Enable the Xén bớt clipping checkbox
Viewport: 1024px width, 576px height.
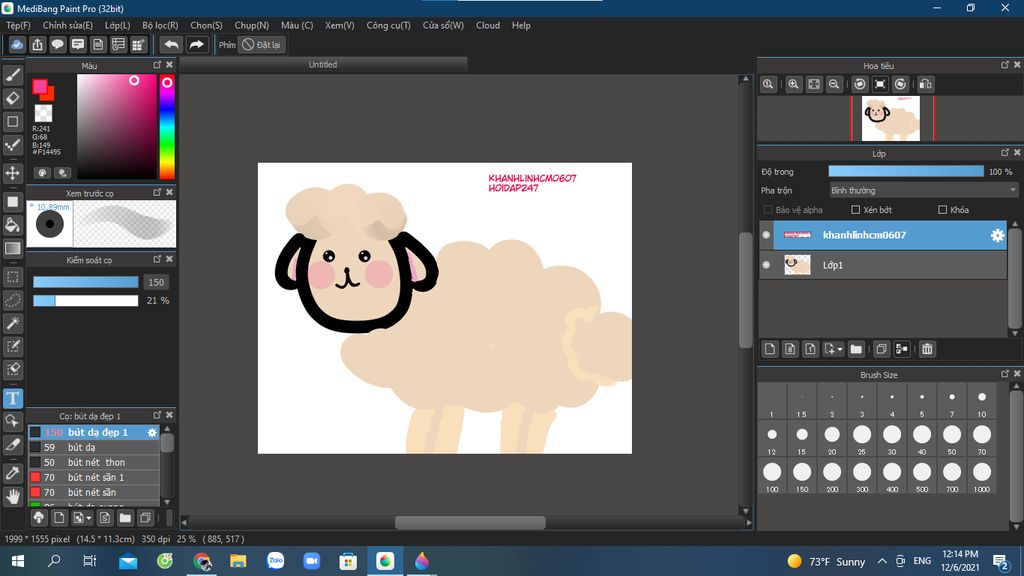(x=856, y=210)
